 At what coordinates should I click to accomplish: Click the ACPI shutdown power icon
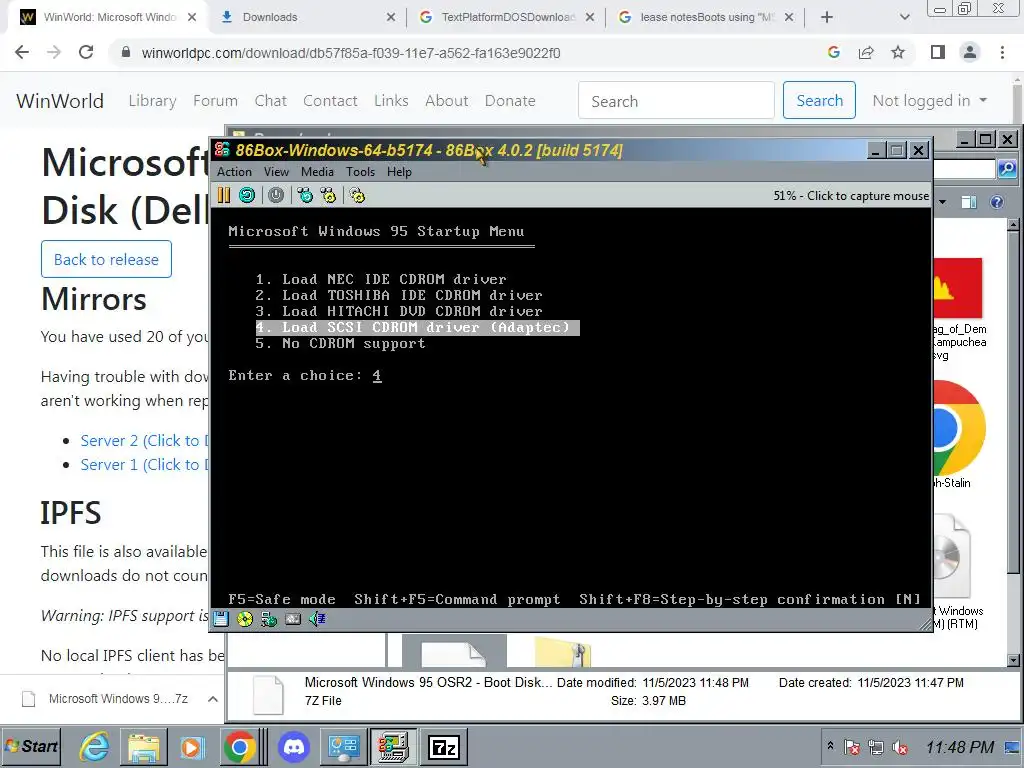tap(276, 195)
